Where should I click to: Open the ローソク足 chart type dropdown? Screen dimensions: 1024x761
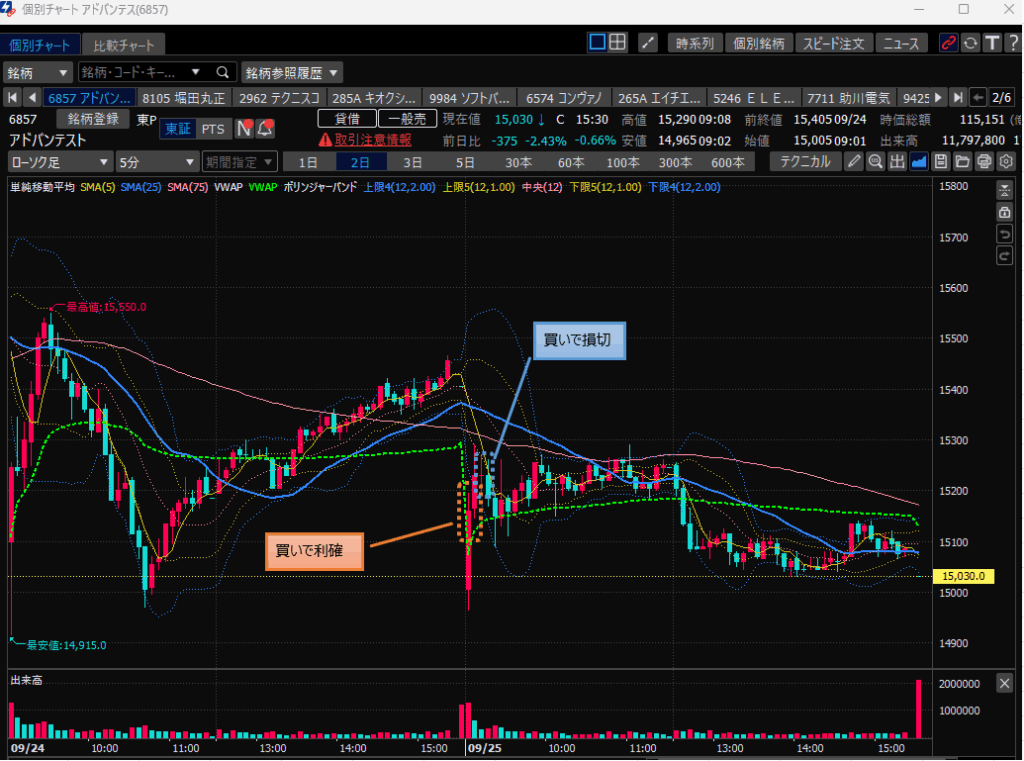(x=60, y=162)
